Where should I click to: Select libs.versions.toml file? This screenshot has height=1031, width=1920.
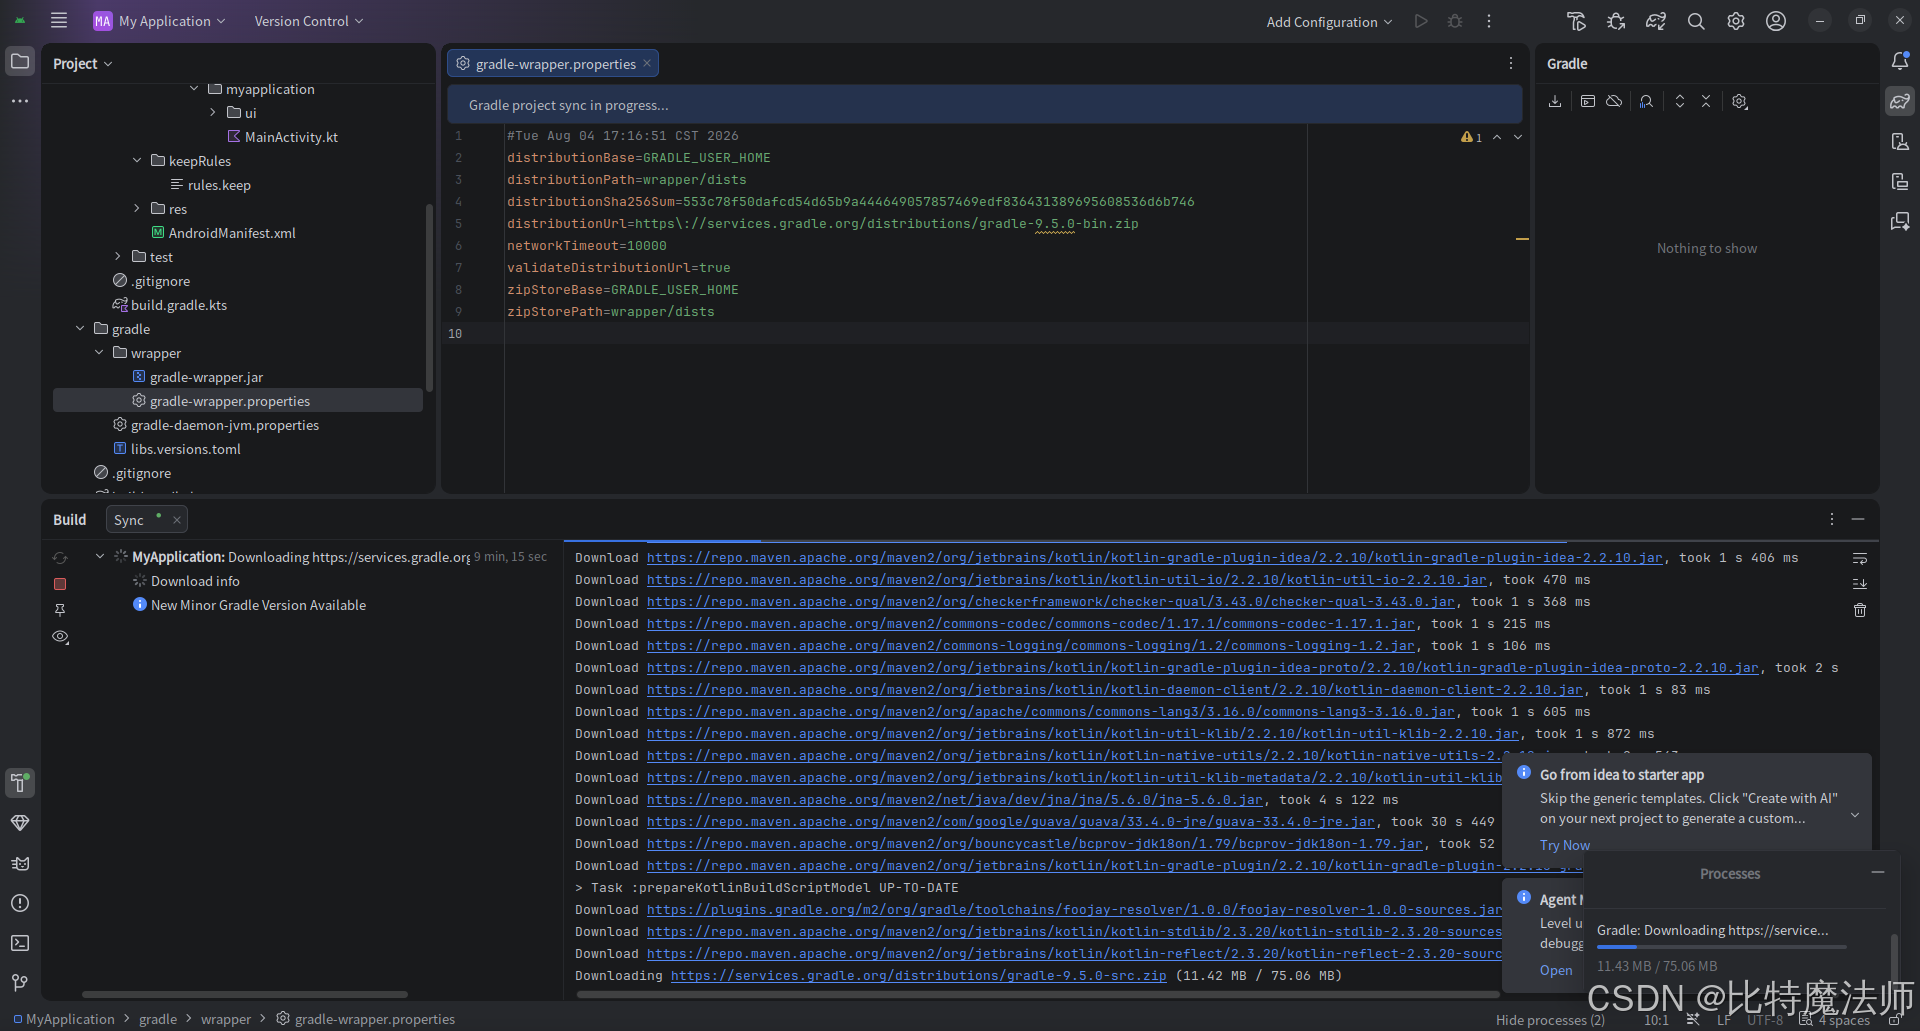[x=185, y=449]
